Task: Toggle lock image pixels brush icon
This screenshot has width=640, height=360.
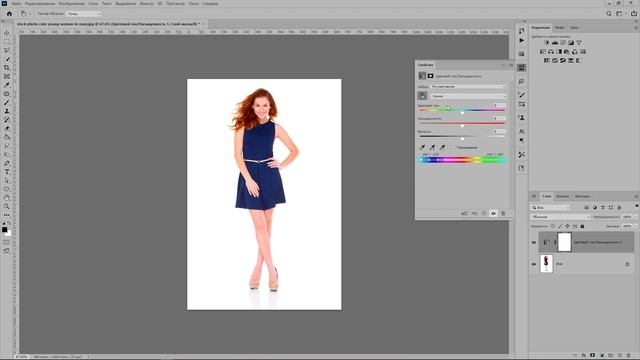Action: 560,226
